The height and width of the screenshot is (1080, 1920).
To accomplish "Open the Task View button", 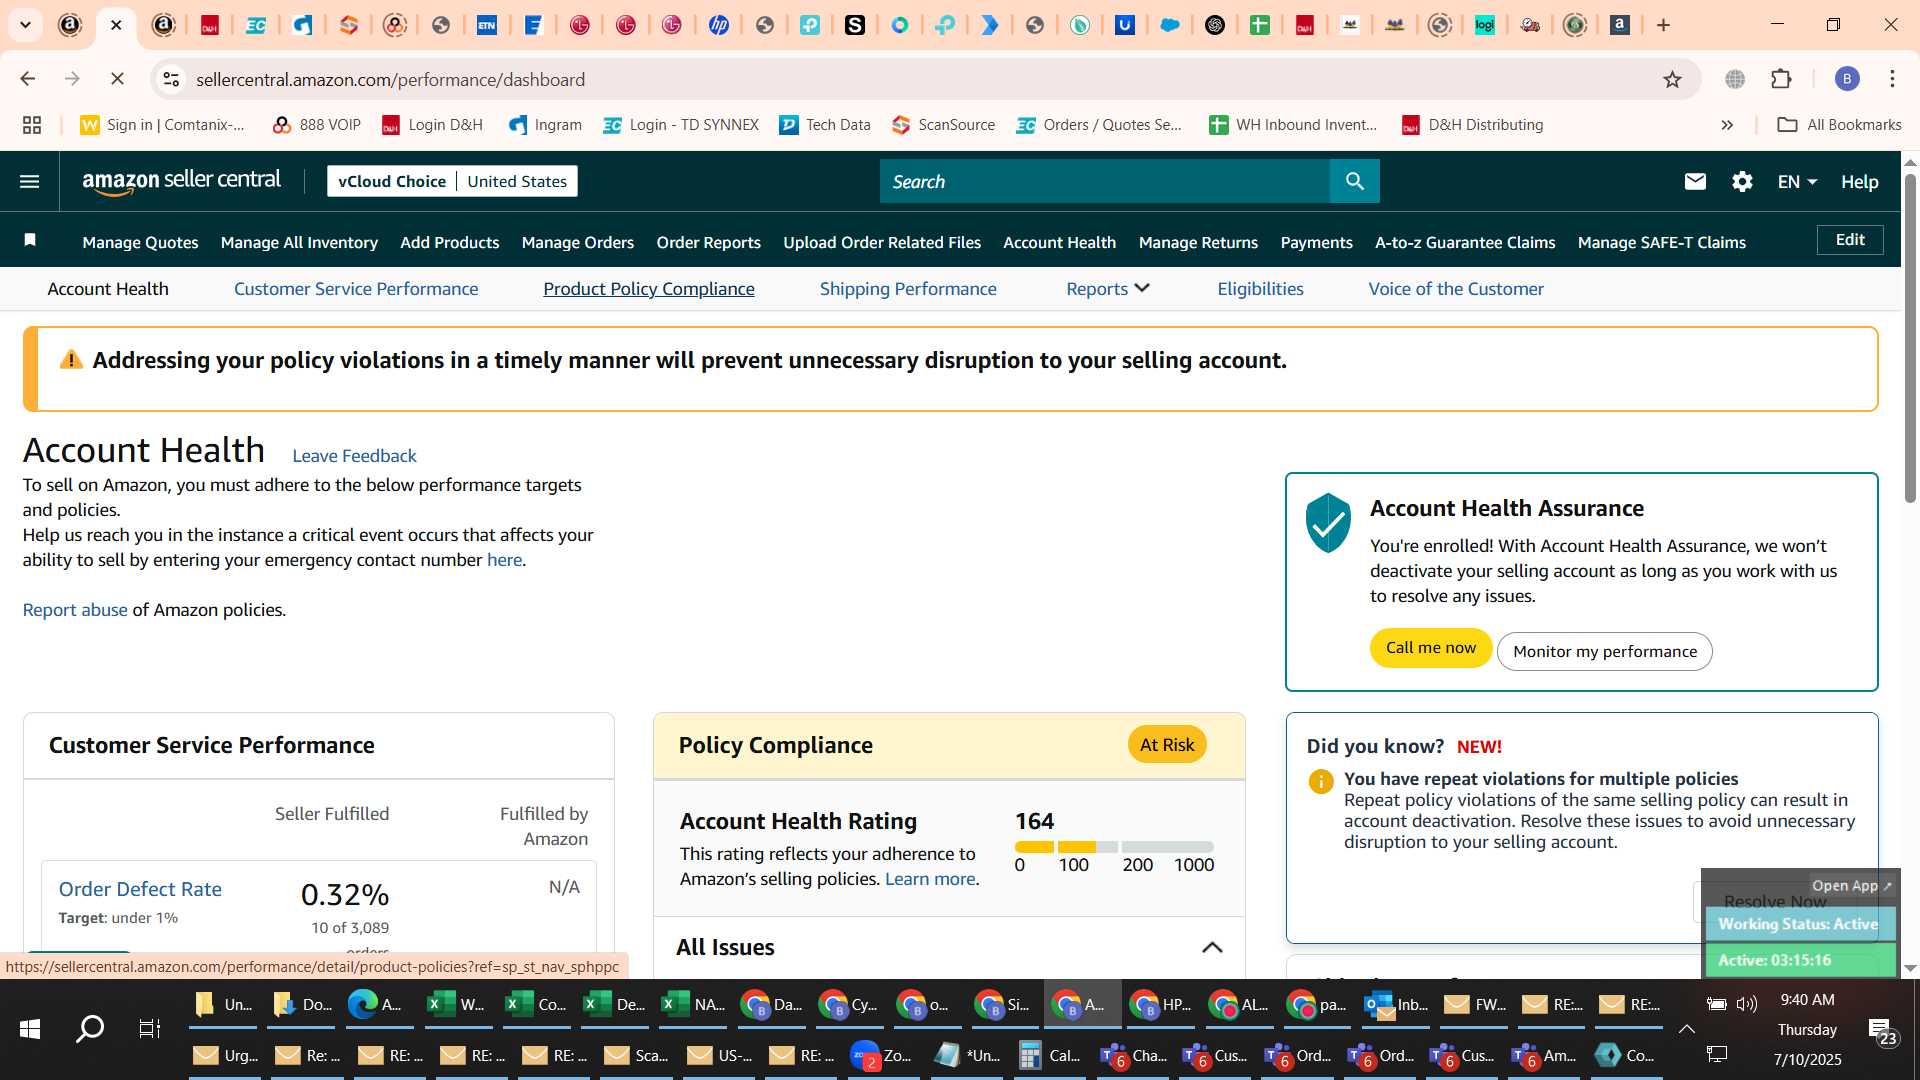I will pyautogui.click(x=149, y=1029).
